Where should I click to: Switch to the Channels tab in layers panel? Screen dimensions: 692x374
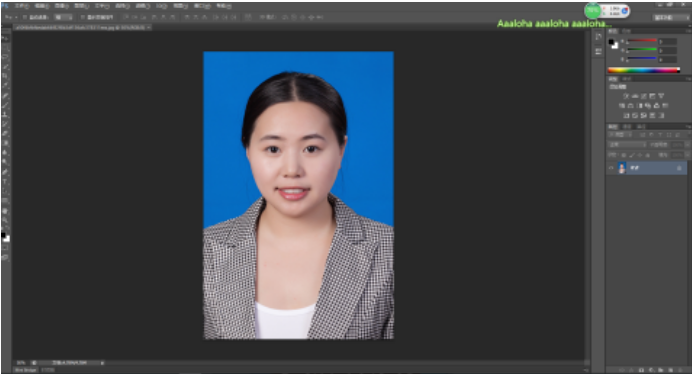627,127
